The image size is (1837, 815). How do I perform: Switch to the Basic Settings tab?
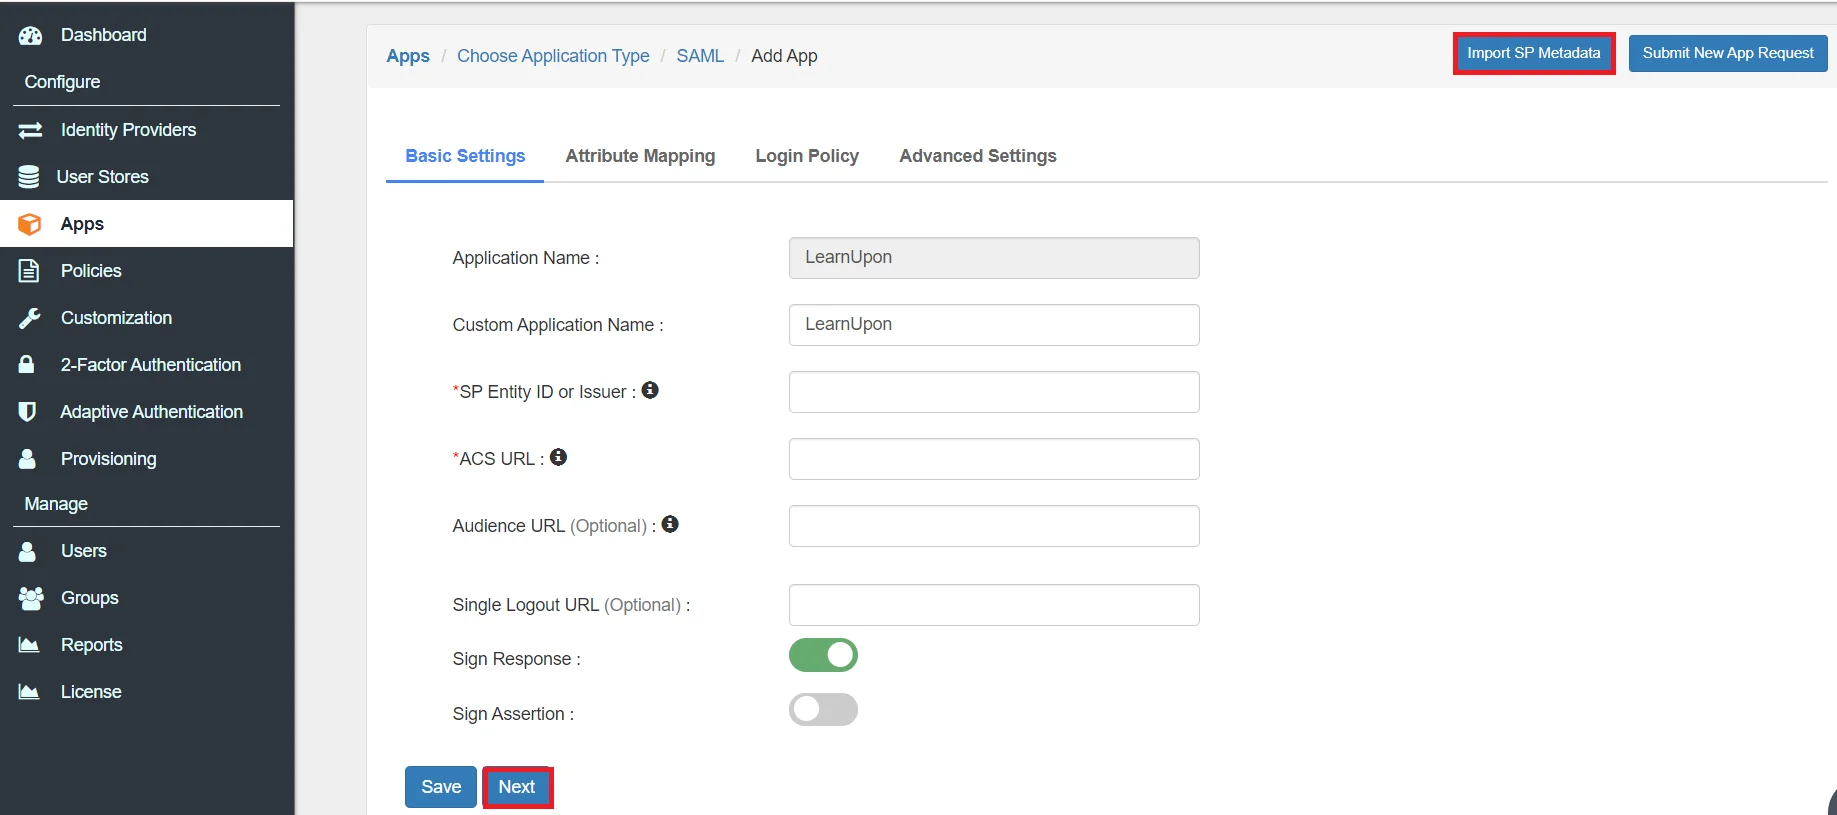465,156
